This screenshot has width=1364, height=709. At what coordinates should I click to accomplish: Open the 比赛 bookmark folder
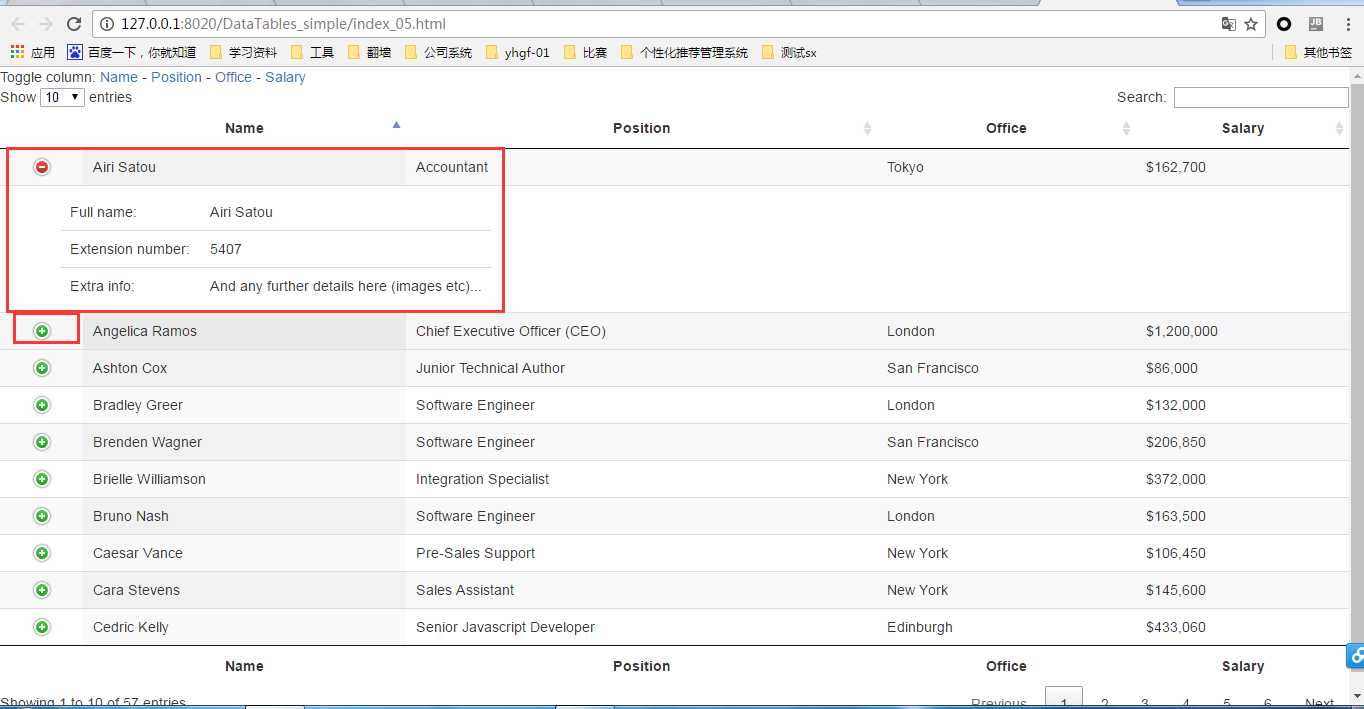(x=585, y=52)
